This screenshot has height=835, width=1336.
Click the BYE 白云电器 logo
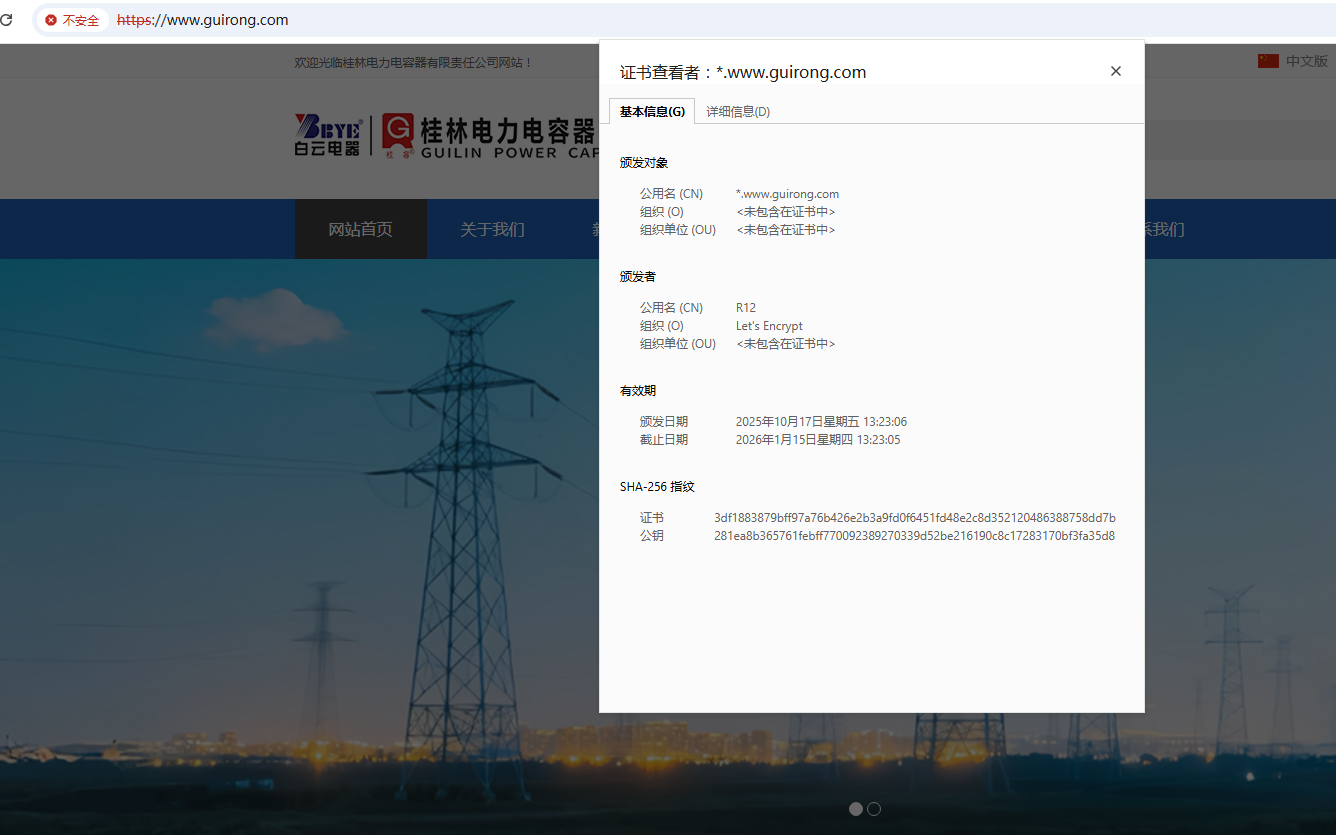tap(328, 135)
